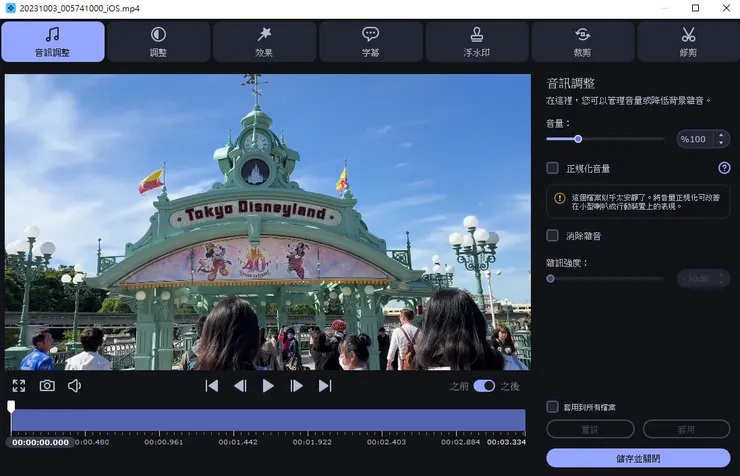Close the editor window
Image resolution: width=740 pixels, height=476 pixels.
(x=726, y=8)
